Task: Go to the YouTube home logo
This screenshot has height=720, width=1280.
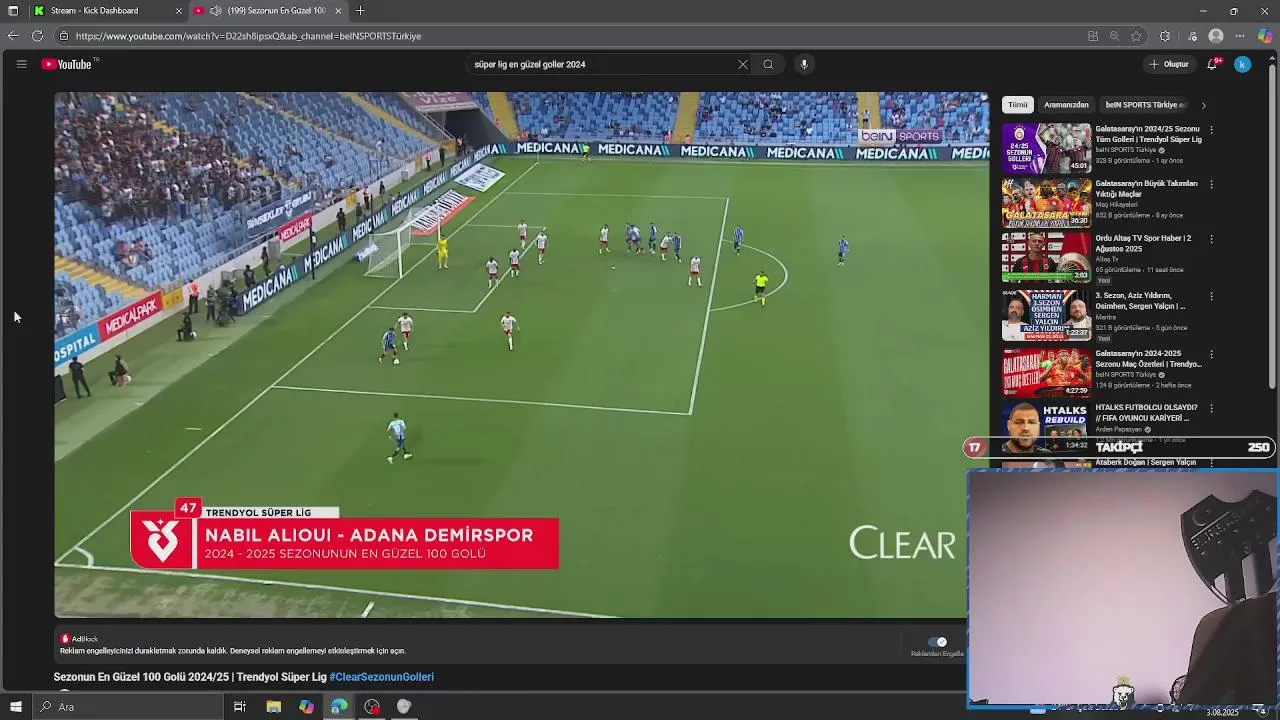Action: pos(67,64)
